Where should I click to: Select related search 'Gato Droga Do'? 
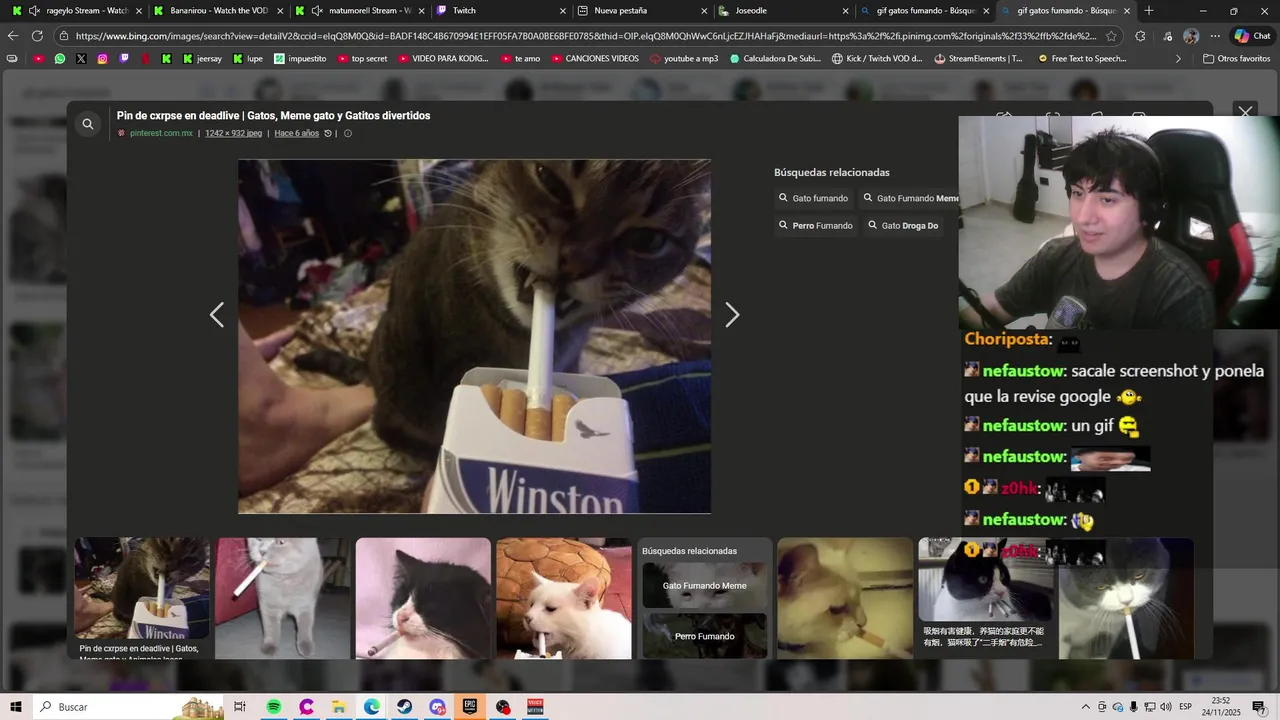click(x=902, y=226)
